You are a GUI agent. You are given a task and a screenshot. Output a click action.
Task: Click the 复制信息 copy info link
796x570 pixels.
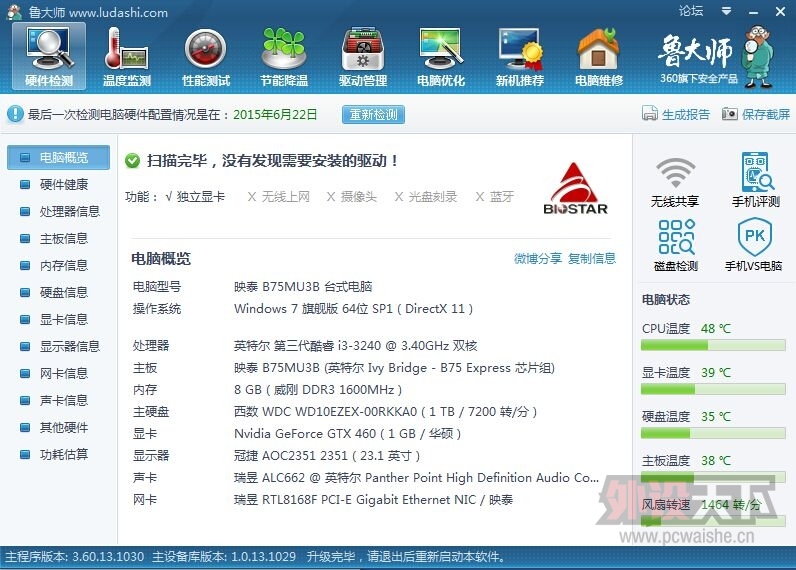tap(591, 258)
